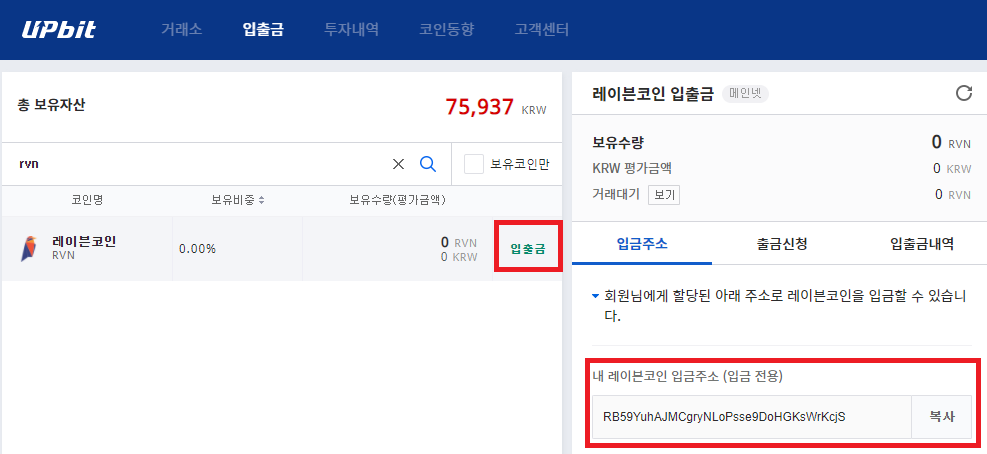Click the Upbit logo
987x454 pixels.
coord(59,30)
